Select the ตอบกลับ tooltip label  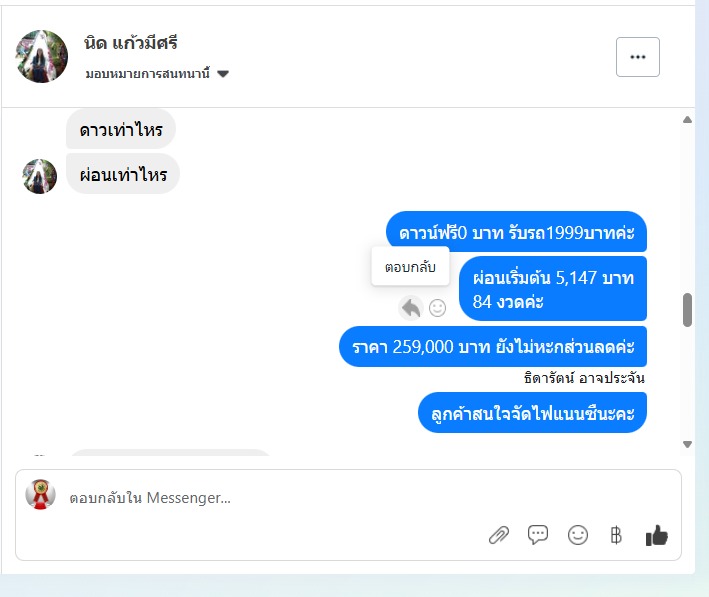pos(410,267)
